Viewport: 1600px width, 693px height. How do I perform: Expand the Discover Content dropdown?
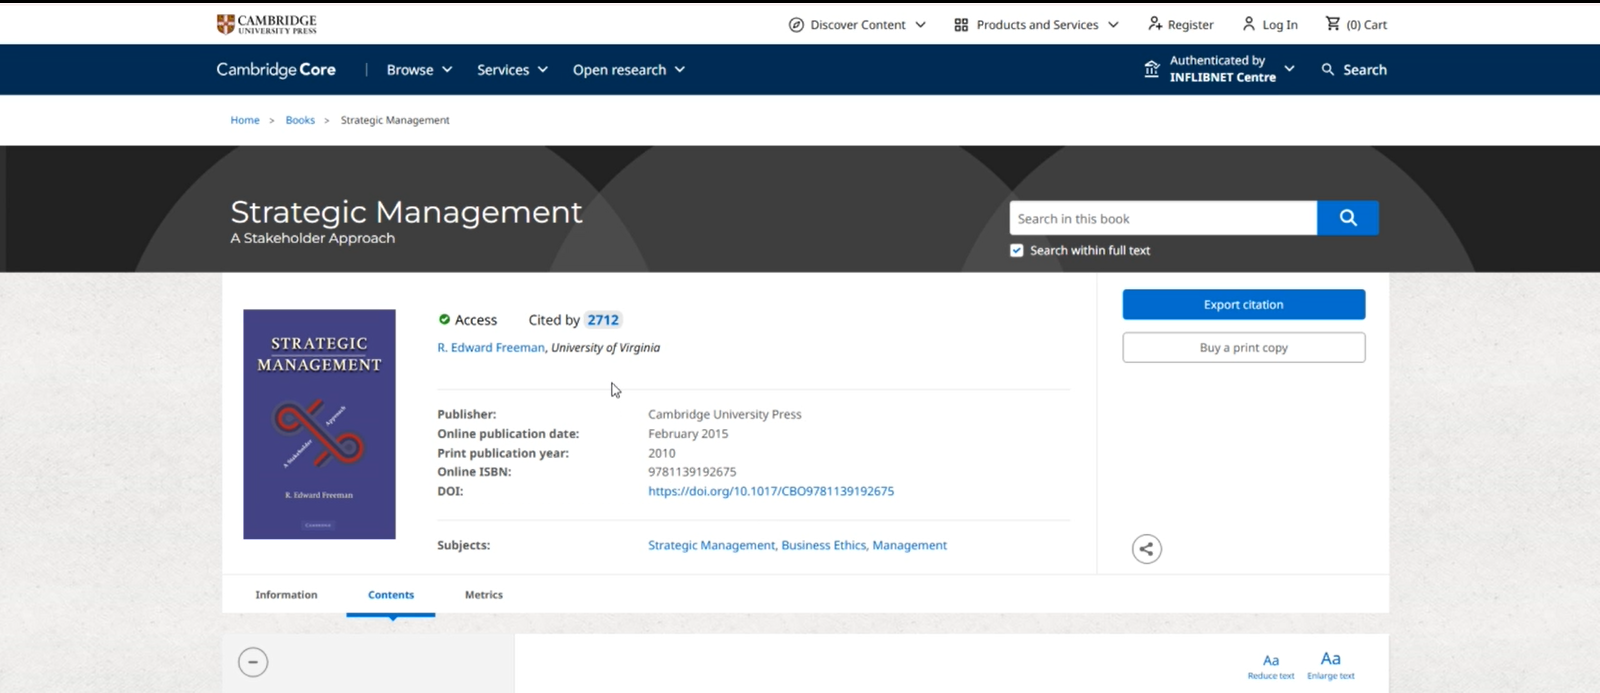pyautogui.click(x=857, y=24)
